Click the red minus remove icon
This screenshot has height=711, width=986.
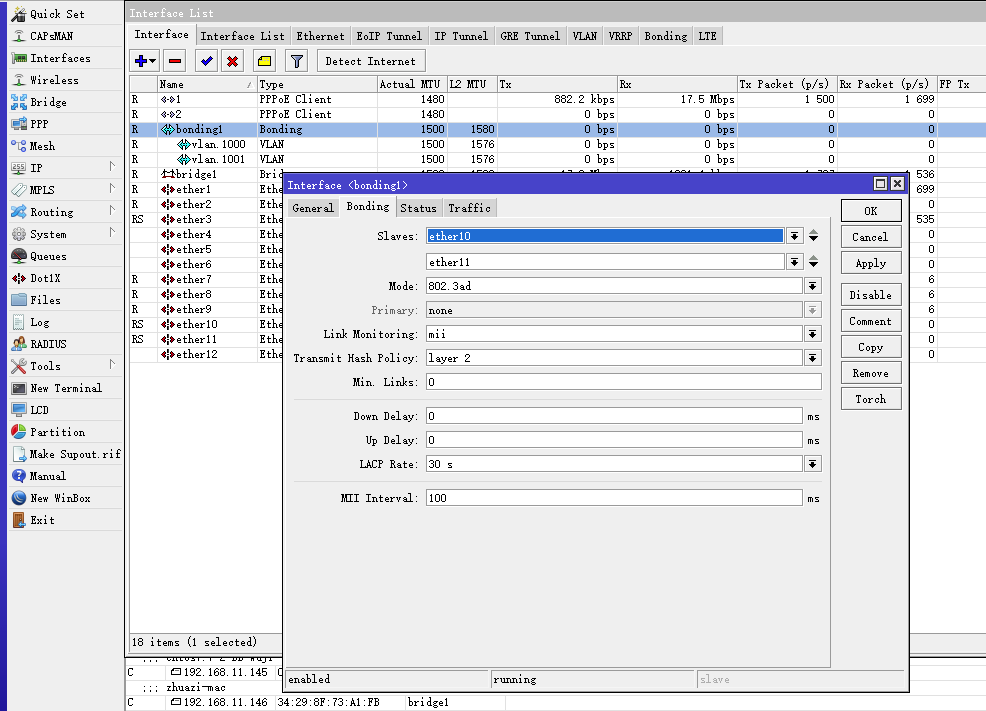(x=175, y=61)
